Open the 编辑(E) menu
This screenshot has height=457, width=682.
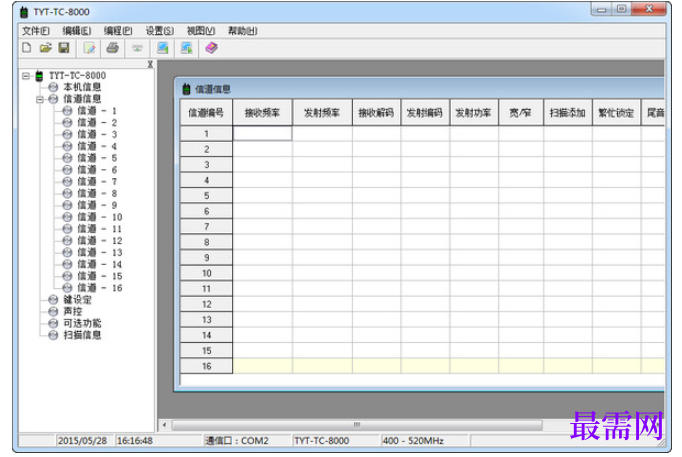(77, 31)
